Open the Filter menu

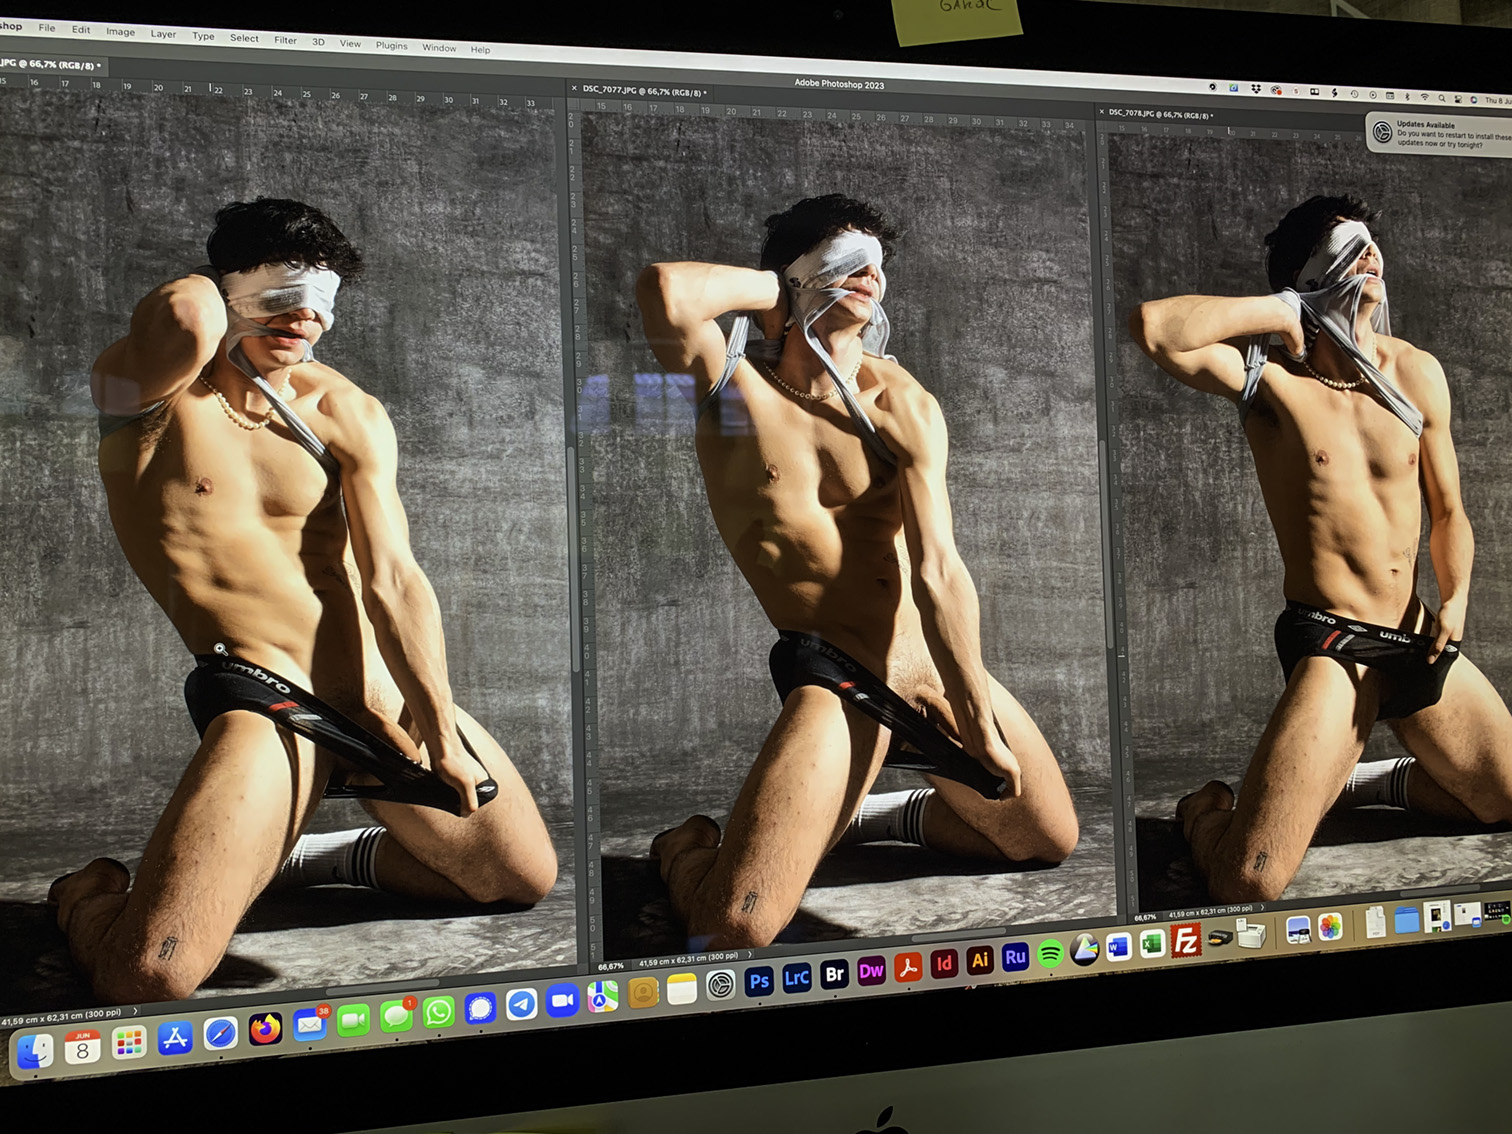285,40
